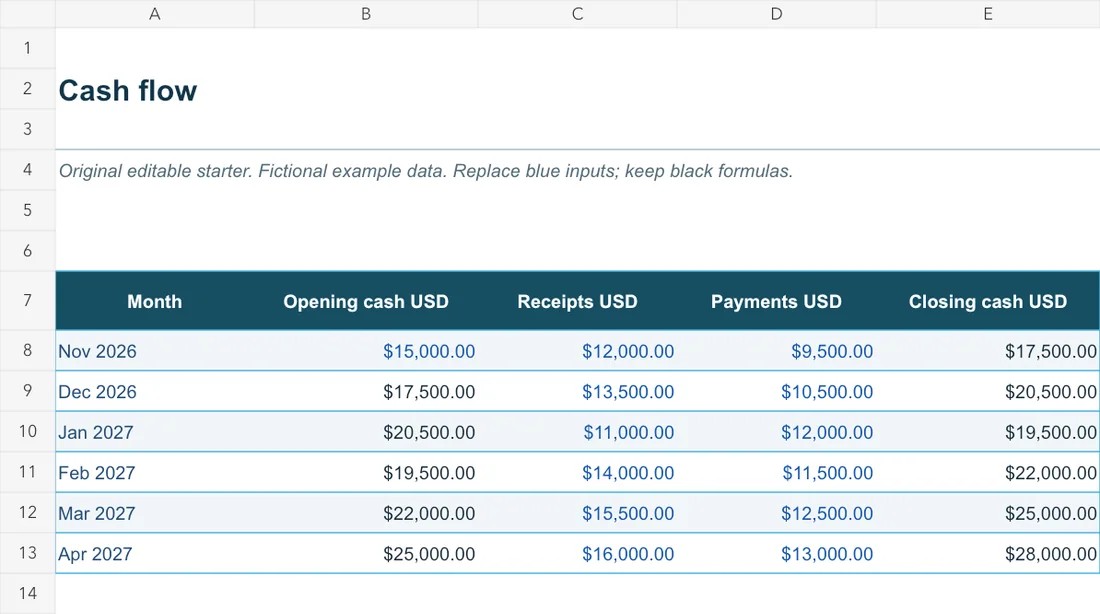Select column D header
Image resolution: width=1100 pixels, height=614 pixels.
[776, 14]
